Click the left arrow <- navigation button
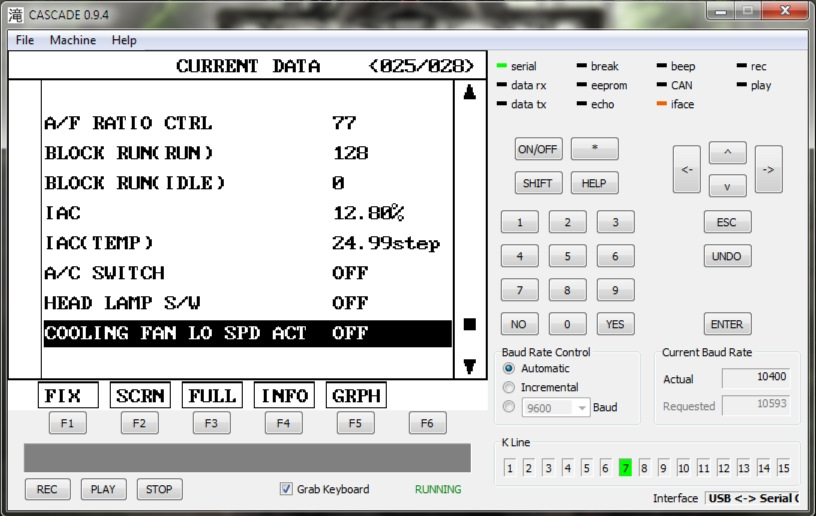 686,170
